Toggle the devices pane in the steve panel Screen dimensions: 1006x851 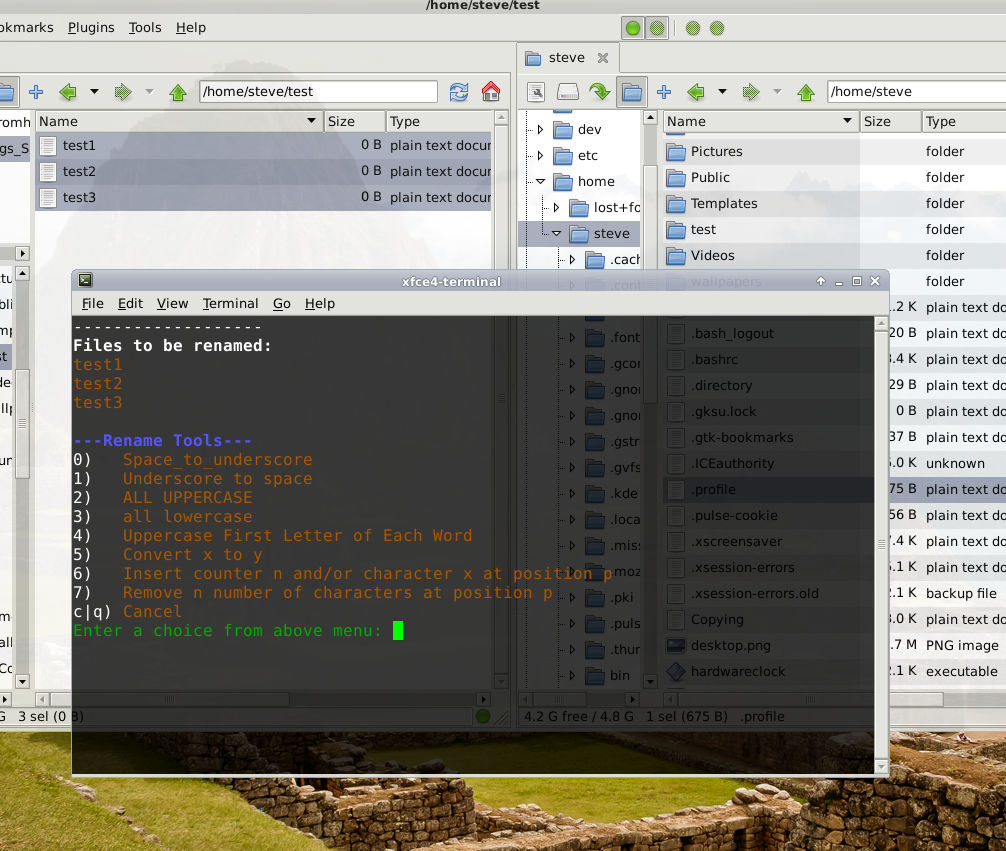(x=567, y=92)
